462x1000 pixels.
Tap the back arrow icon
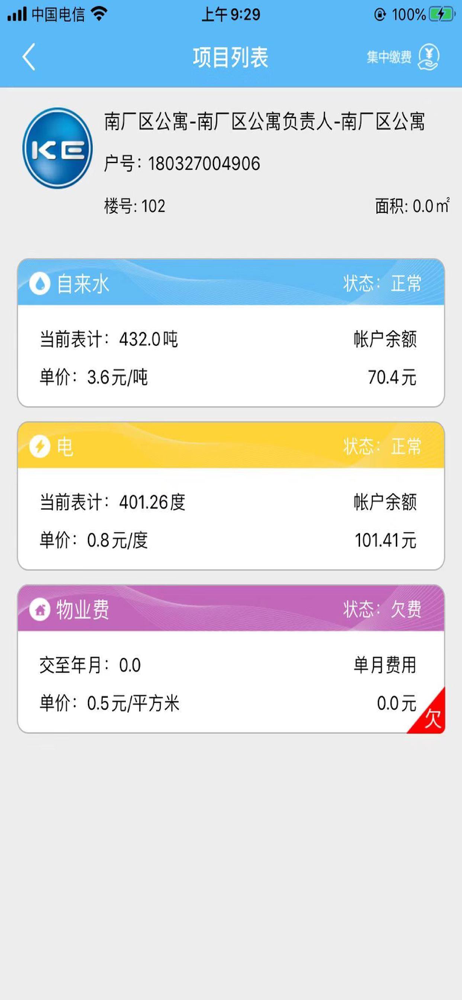(x=29, y=57)
